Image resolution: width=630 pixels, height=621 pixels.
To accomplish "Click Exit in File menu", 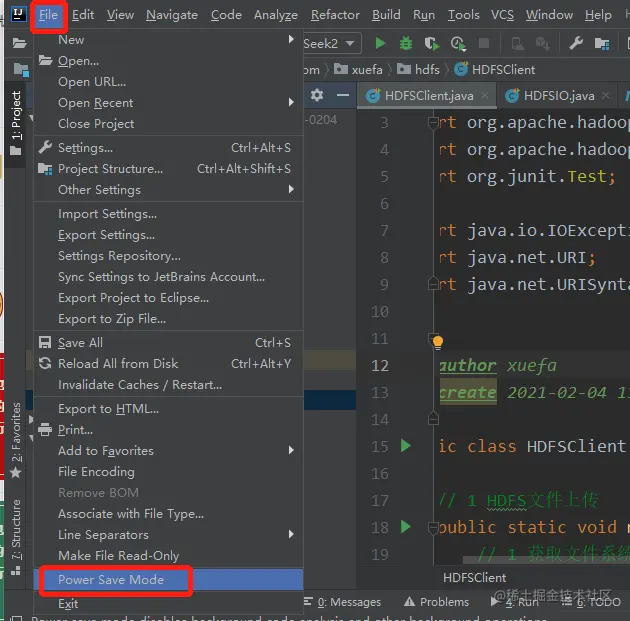I will tap(169, 603).
